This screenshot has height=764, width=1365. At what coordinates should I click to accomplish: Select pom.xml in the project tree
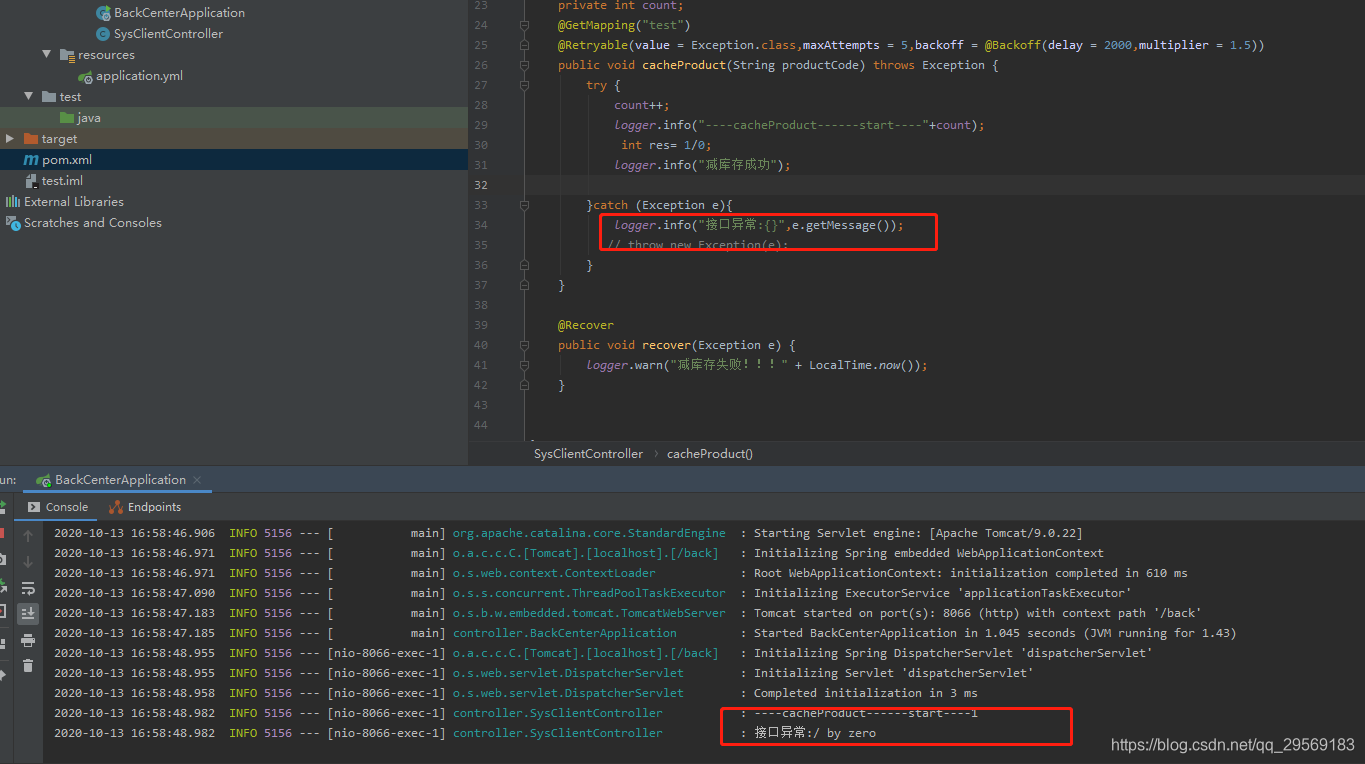point(61,159)
